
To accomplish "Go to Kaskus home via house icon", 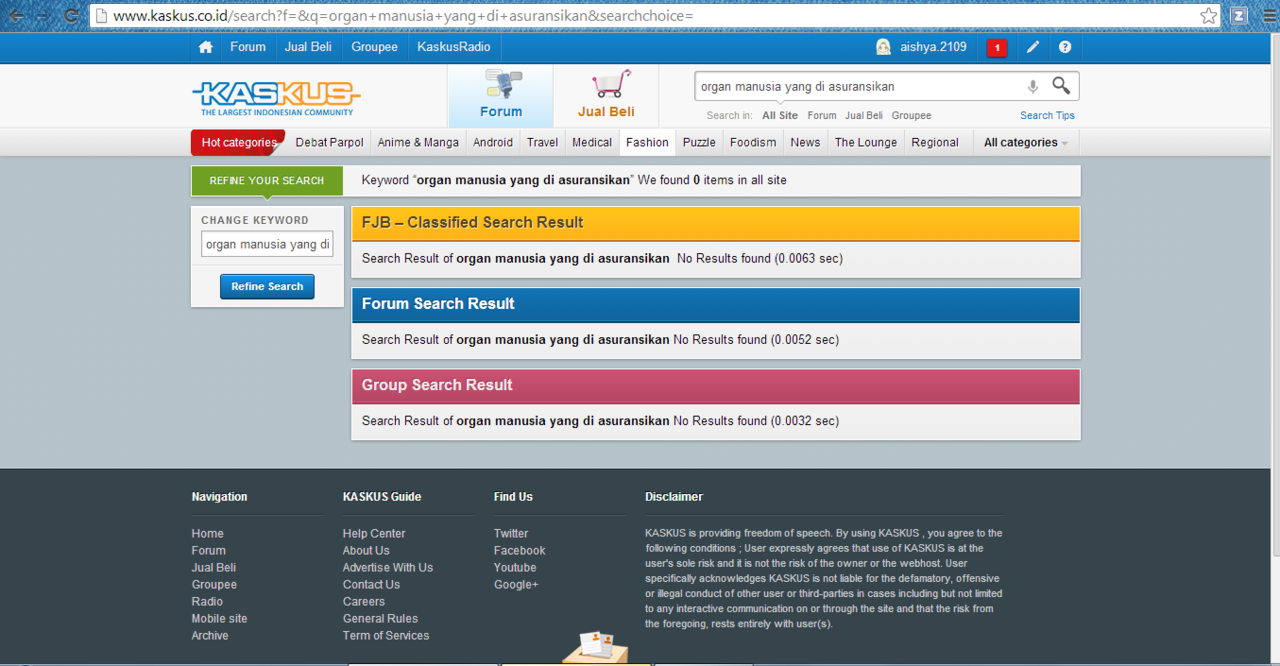I will point(205,47).
